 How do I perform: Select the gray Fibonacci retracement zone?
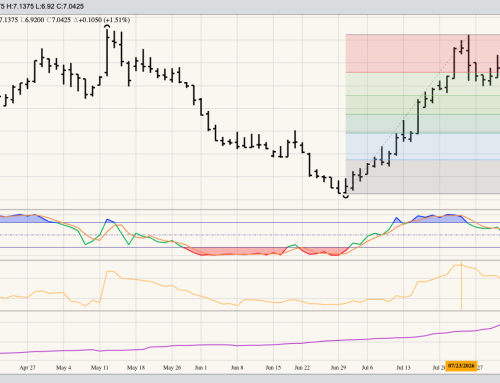tap(423, 177)
